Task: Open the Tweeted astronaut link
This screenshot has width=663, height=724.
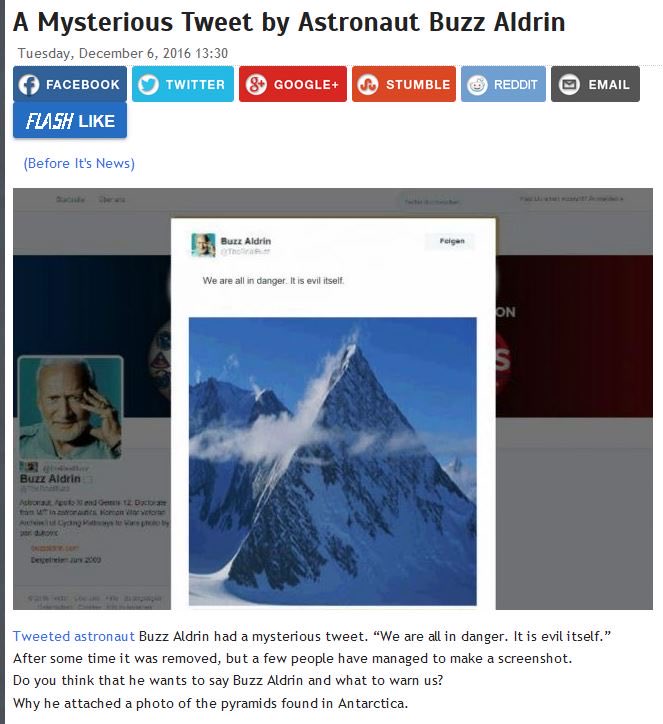Action: click(x=74, y=636)
